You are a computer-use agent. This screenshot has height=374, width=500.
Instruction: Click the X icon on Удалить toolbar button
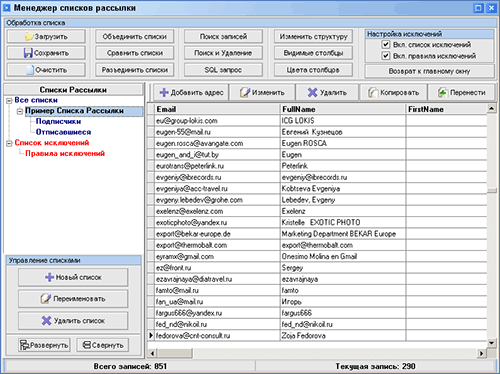coord(312,92)
